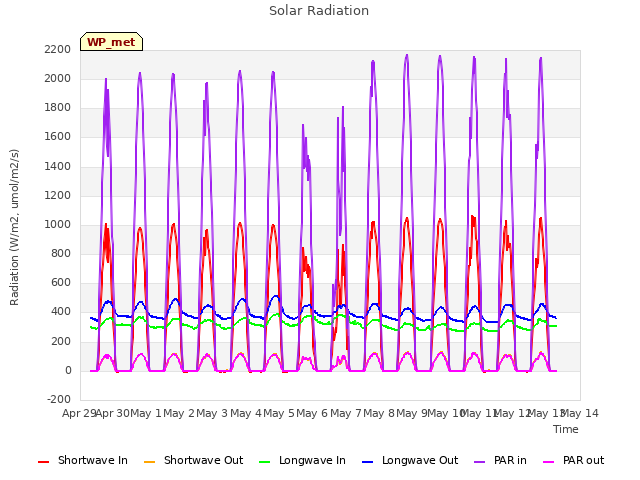Screen dimensions: 640x480
Task: Click the 1800 y-axis tick label
Action: tap(58, 108)
